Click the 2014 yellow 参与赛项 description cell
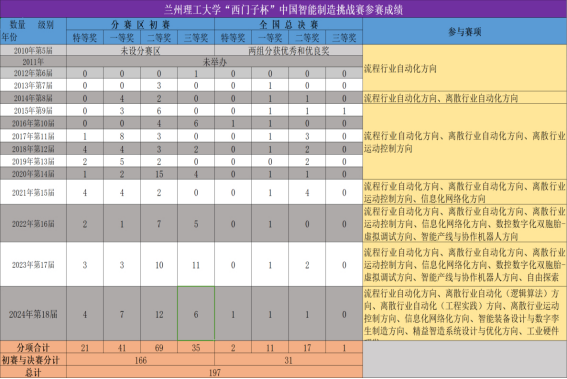The height and width of the screenshot is (379, 567). tap(465, 98)
